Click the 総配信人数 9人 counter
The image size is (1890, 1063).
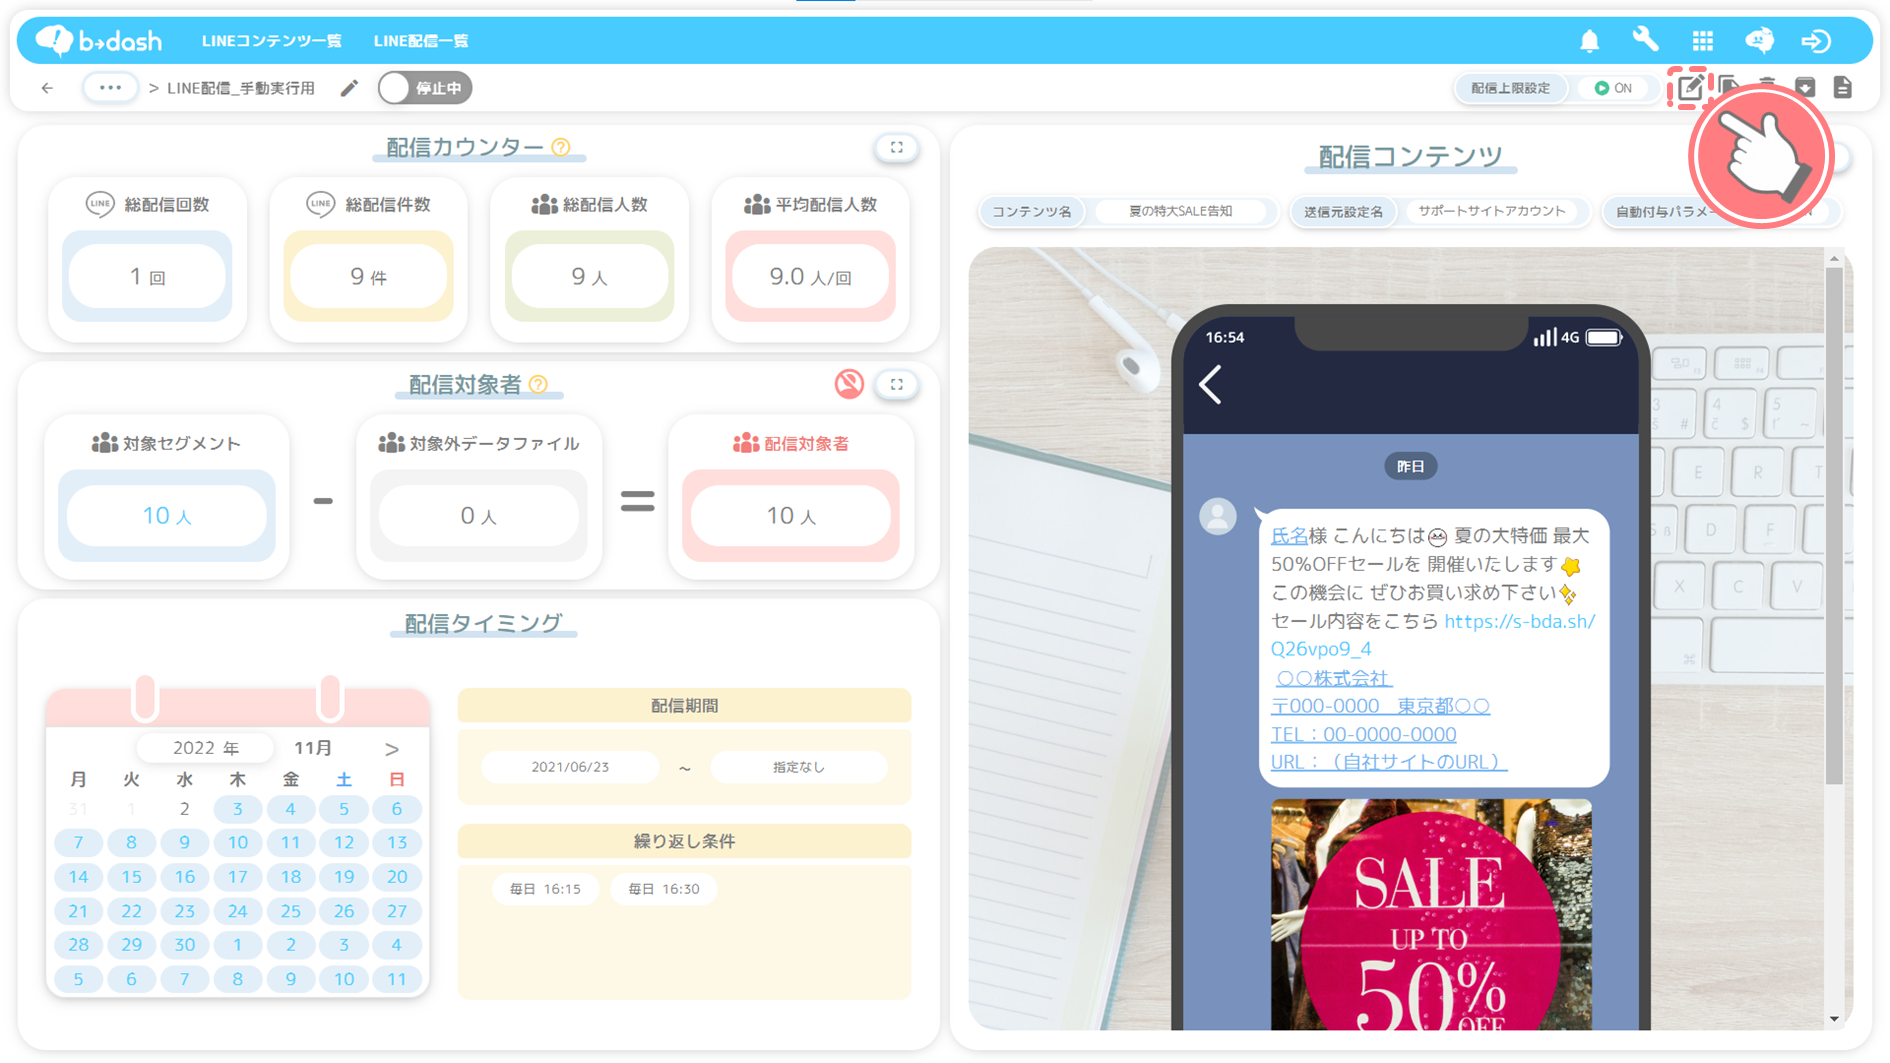coord(589,276)
